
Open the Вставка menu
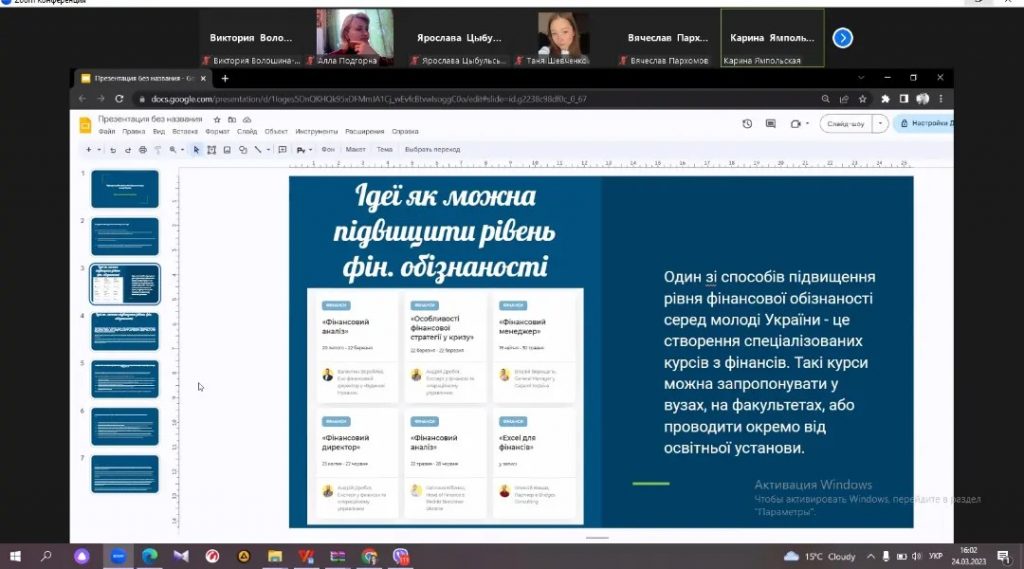(x=184, y=131)
